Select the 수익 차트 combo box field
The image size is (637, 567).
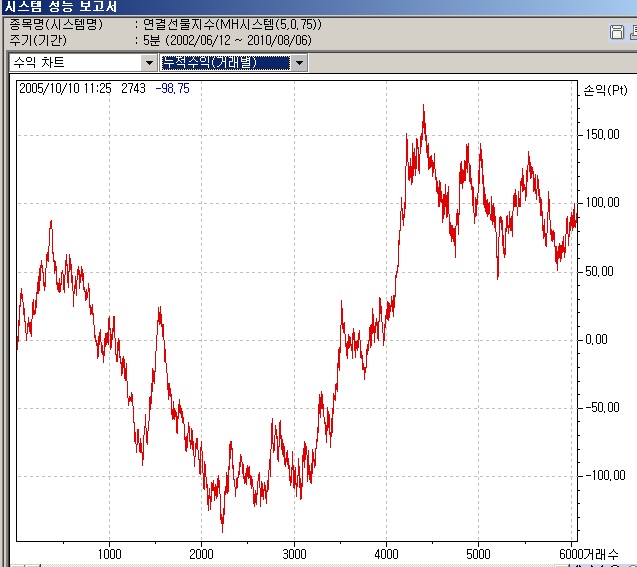(83, 63)
